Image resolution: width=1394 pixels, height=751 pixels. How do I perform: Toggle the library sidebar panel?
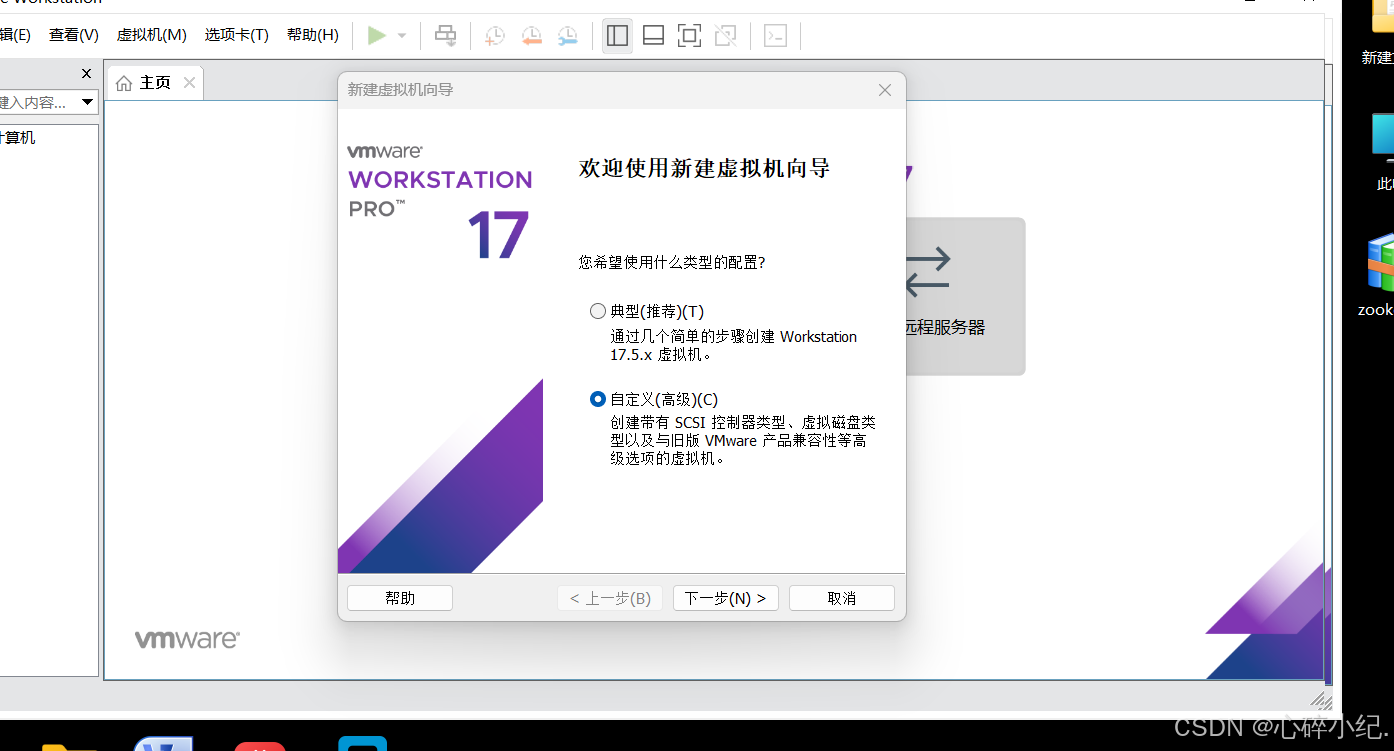click(x=617, y=35)
